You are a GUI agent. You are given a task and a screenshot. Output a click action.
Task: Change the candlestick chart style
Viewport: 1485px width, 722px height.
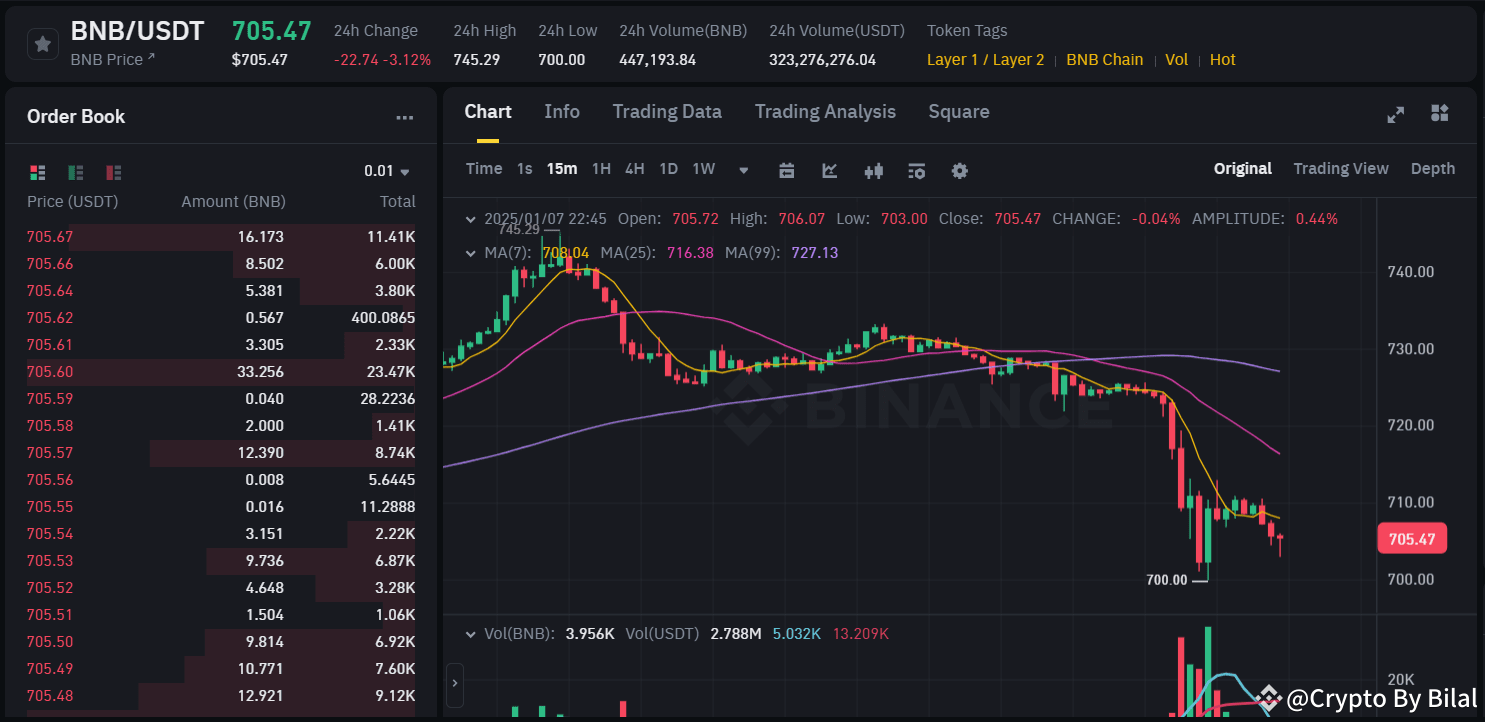tap(874, 170)
